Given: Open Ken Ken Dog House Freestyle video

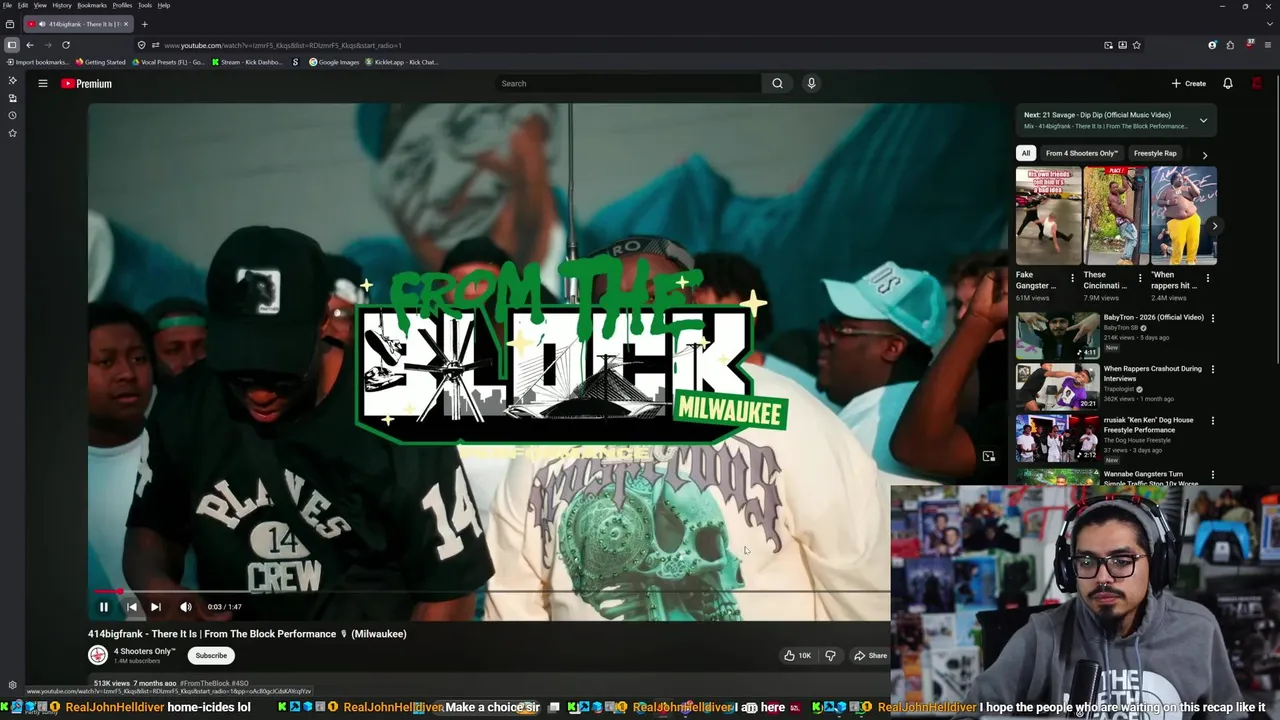Looking at the screenshot, I should [1150, 425].
